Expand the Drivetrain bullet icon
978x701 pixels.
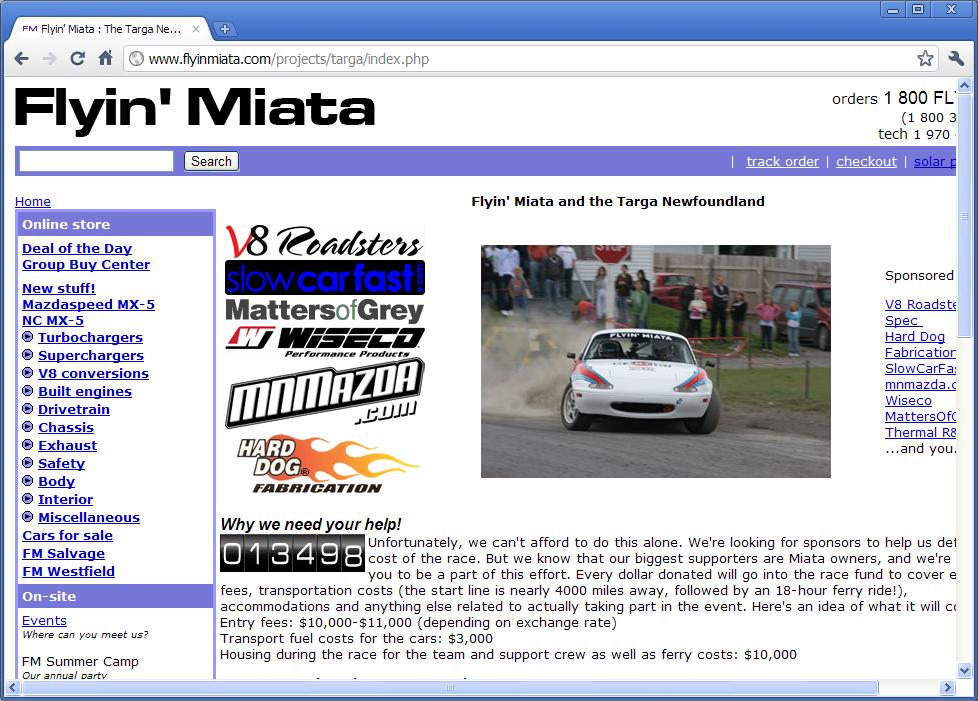tap(27, 409)
